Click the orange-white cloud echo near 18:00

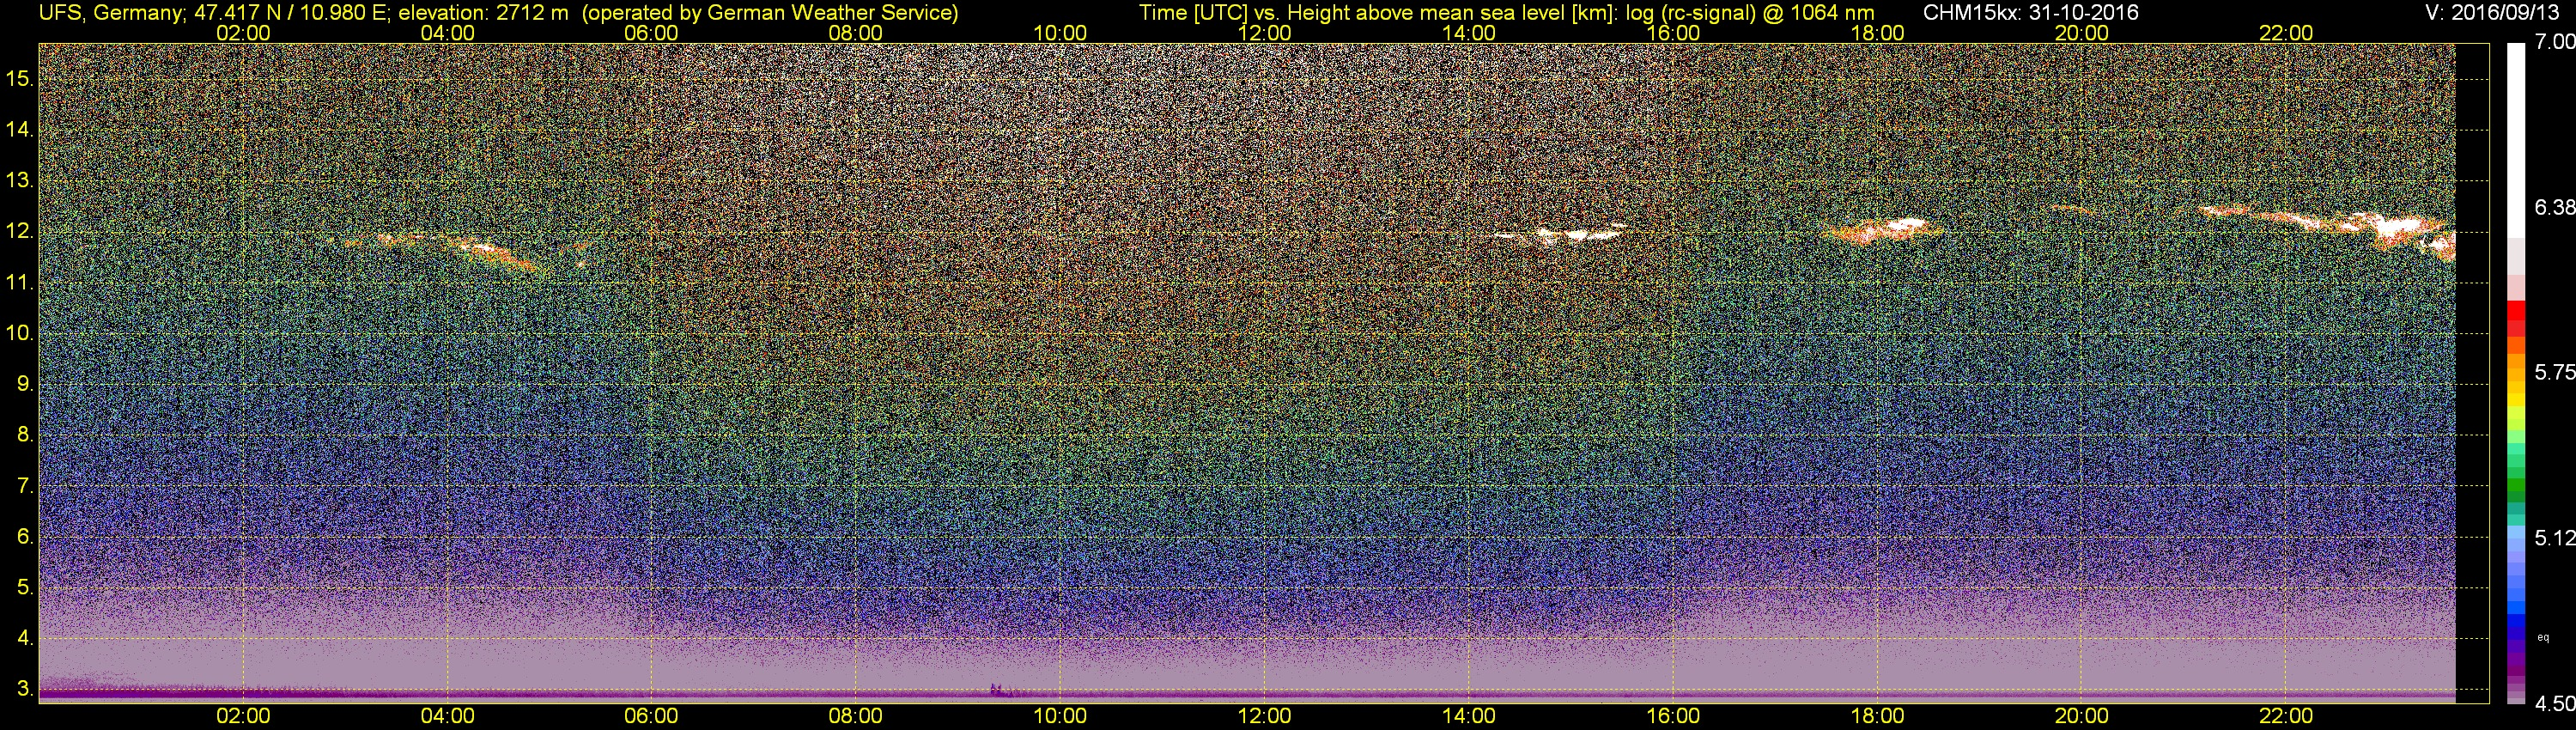click(1883, 230)
